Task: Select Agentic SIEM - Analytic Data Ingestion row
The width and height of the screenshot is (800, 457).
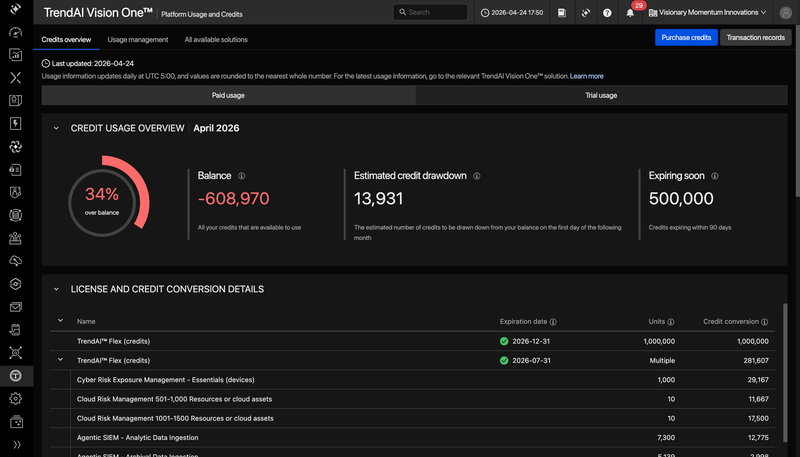Action: click(412, 438)
